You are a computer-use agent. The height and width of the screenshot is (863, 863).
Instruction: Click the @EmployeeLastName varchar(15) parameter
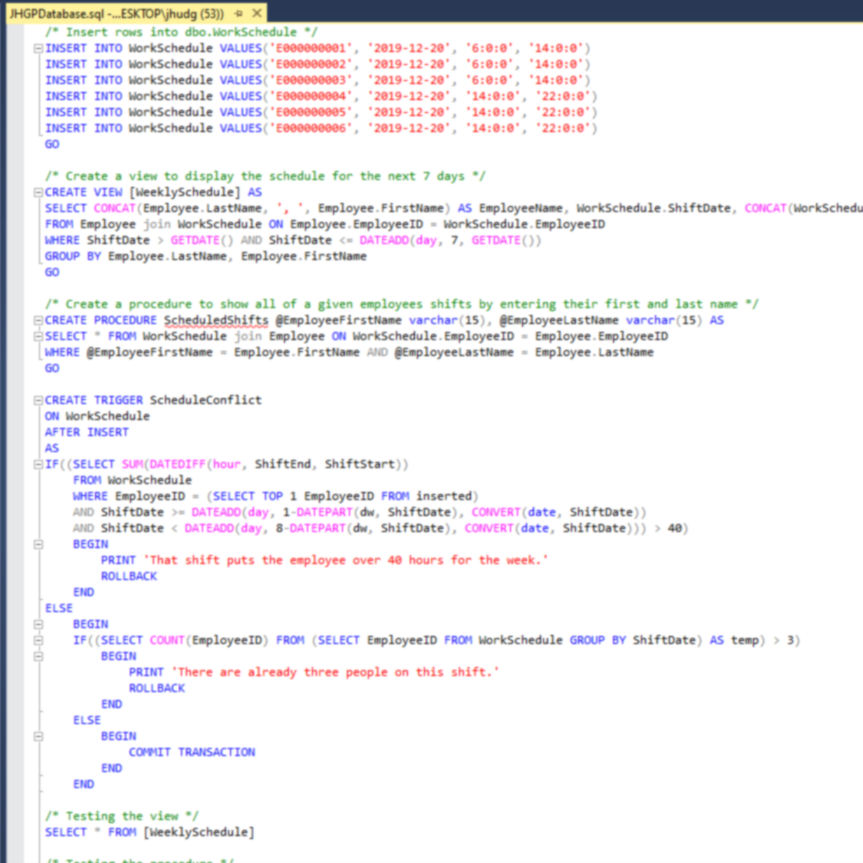coord(600,320)
